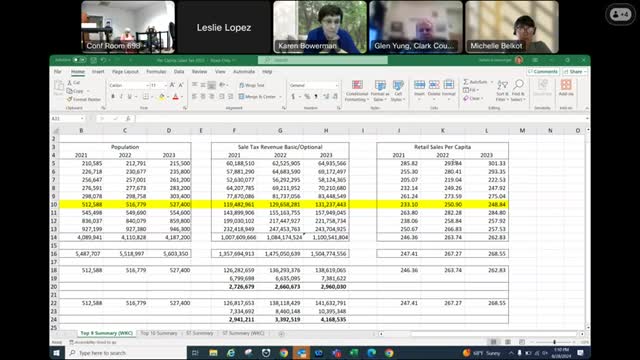Click the Orientation text angle icon
This screenshot has height=360, width=640.
[222, 85]
